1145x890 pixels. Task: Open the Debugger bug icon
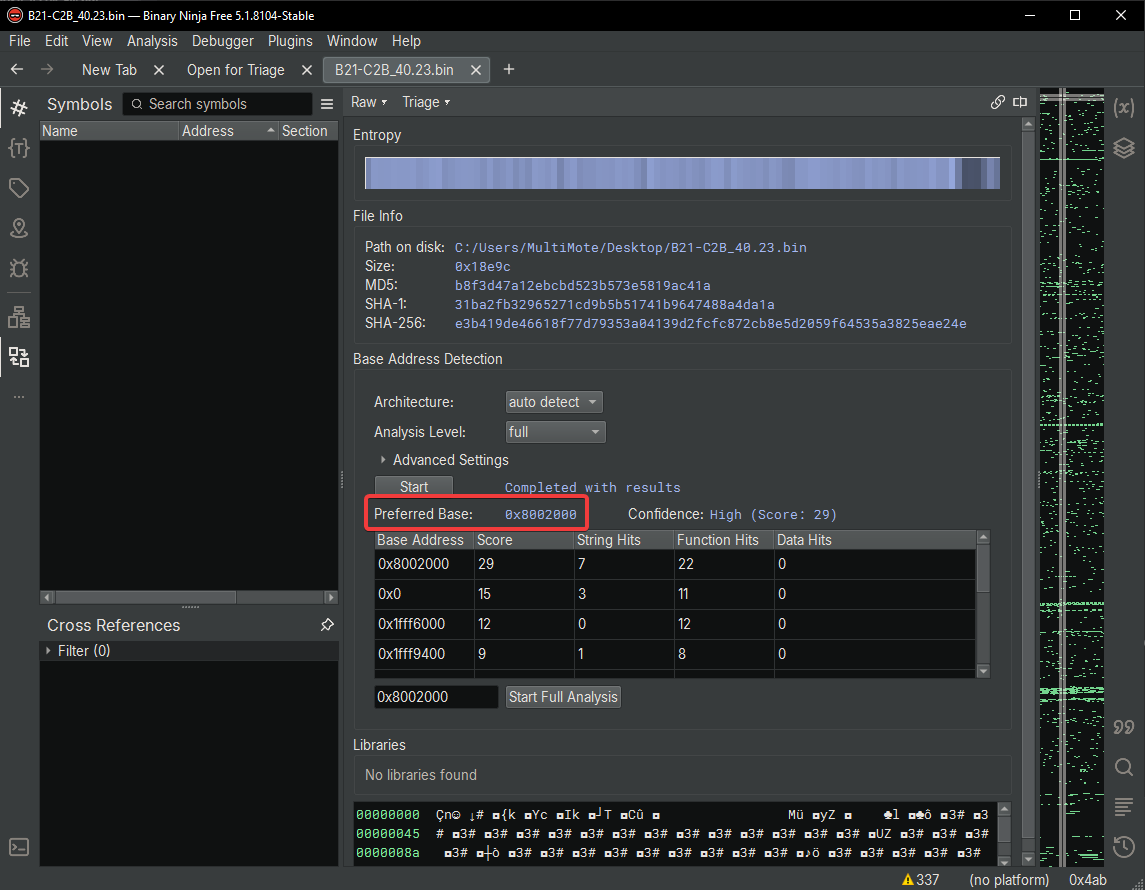(x=19, y=268)
